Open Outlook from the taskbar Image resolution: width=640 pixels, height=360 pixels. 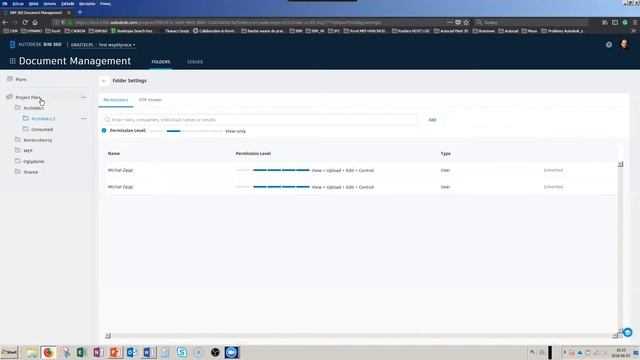[x=131, y=352]
